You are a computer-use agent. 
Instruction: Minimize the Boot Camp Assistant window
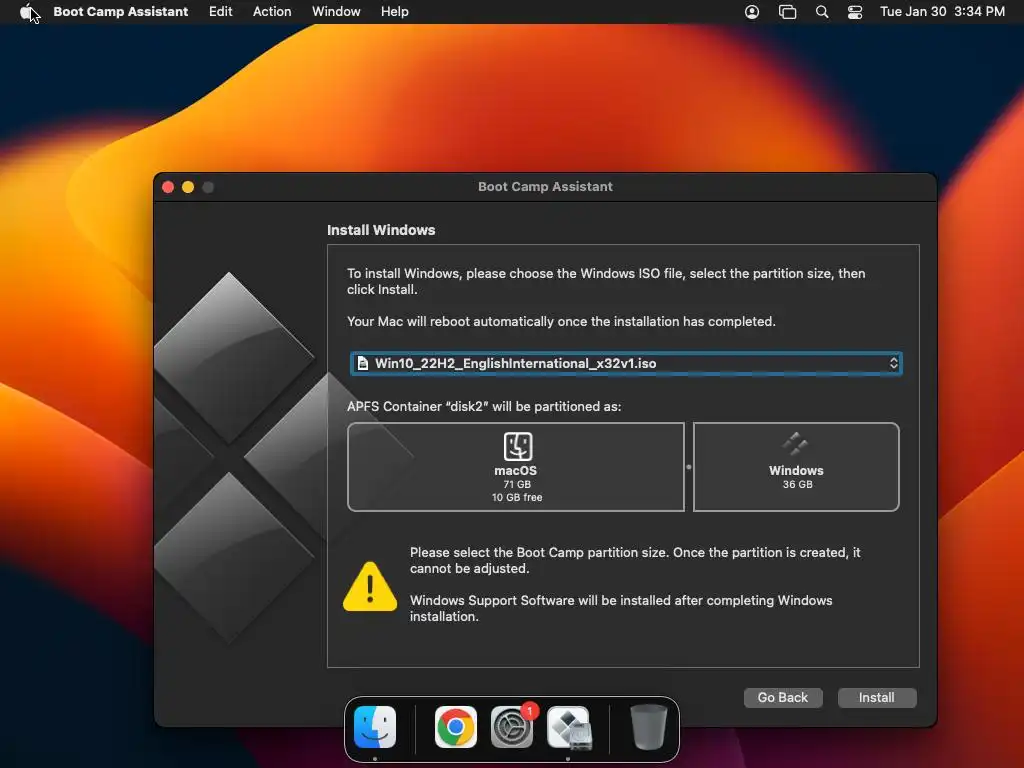point(188,187)
